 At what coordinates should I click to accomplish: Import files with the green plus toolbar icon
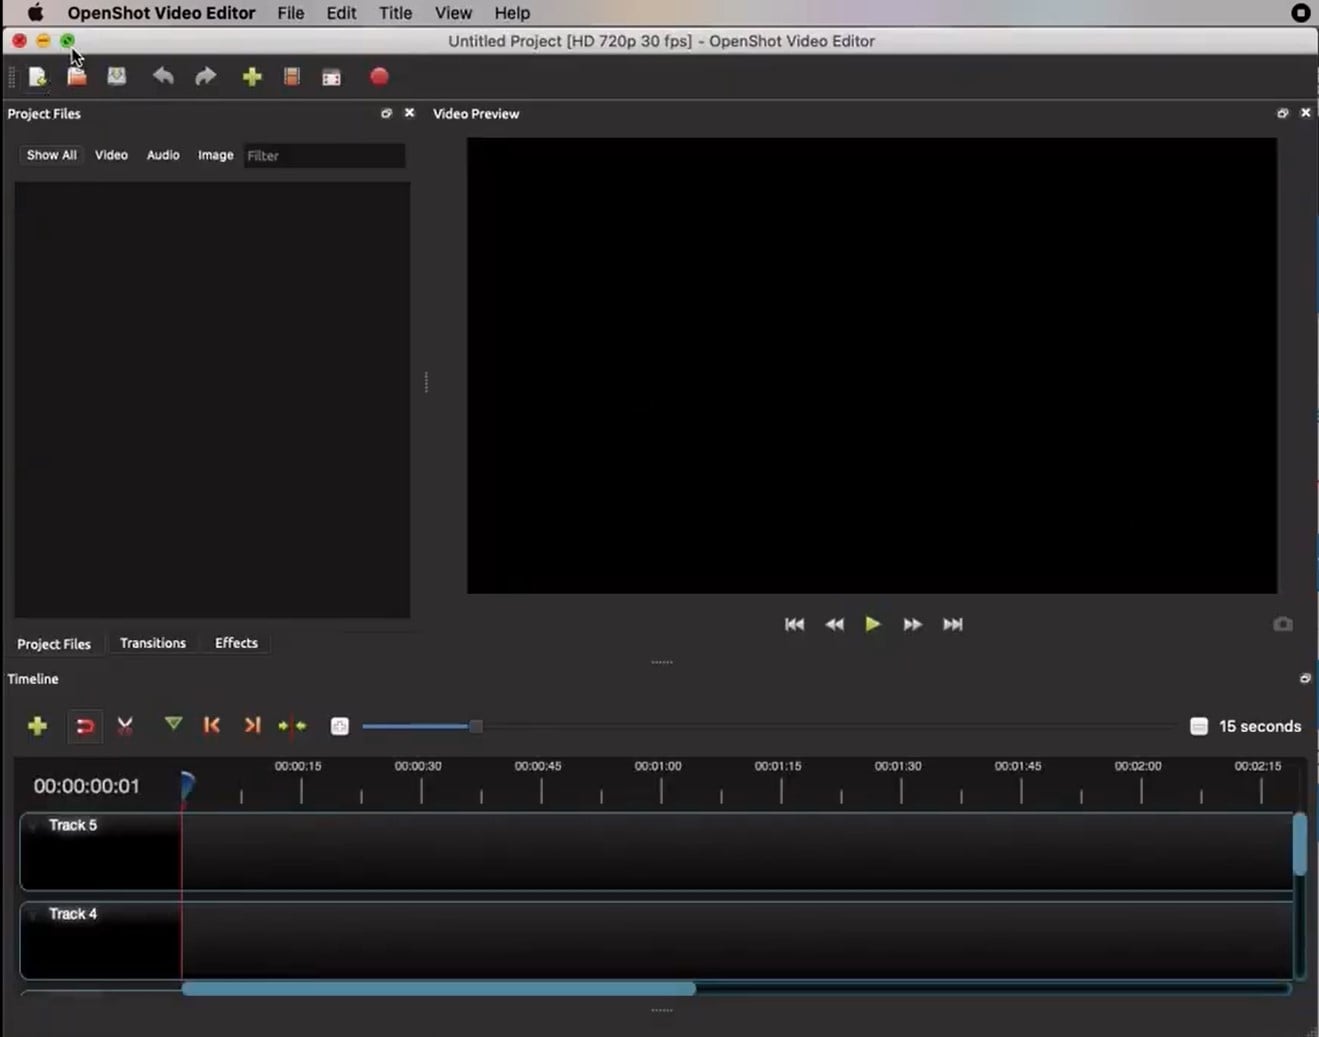coord(252,77)
